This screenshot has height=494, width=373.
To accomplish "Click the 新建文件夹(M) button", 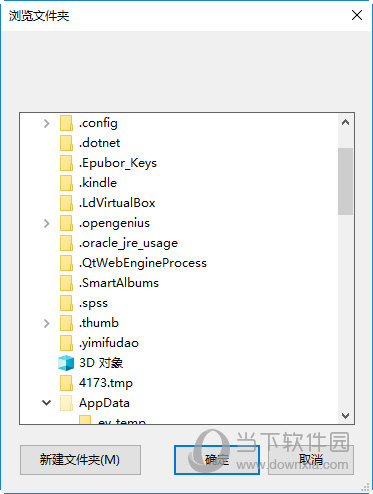I will 80,460.
